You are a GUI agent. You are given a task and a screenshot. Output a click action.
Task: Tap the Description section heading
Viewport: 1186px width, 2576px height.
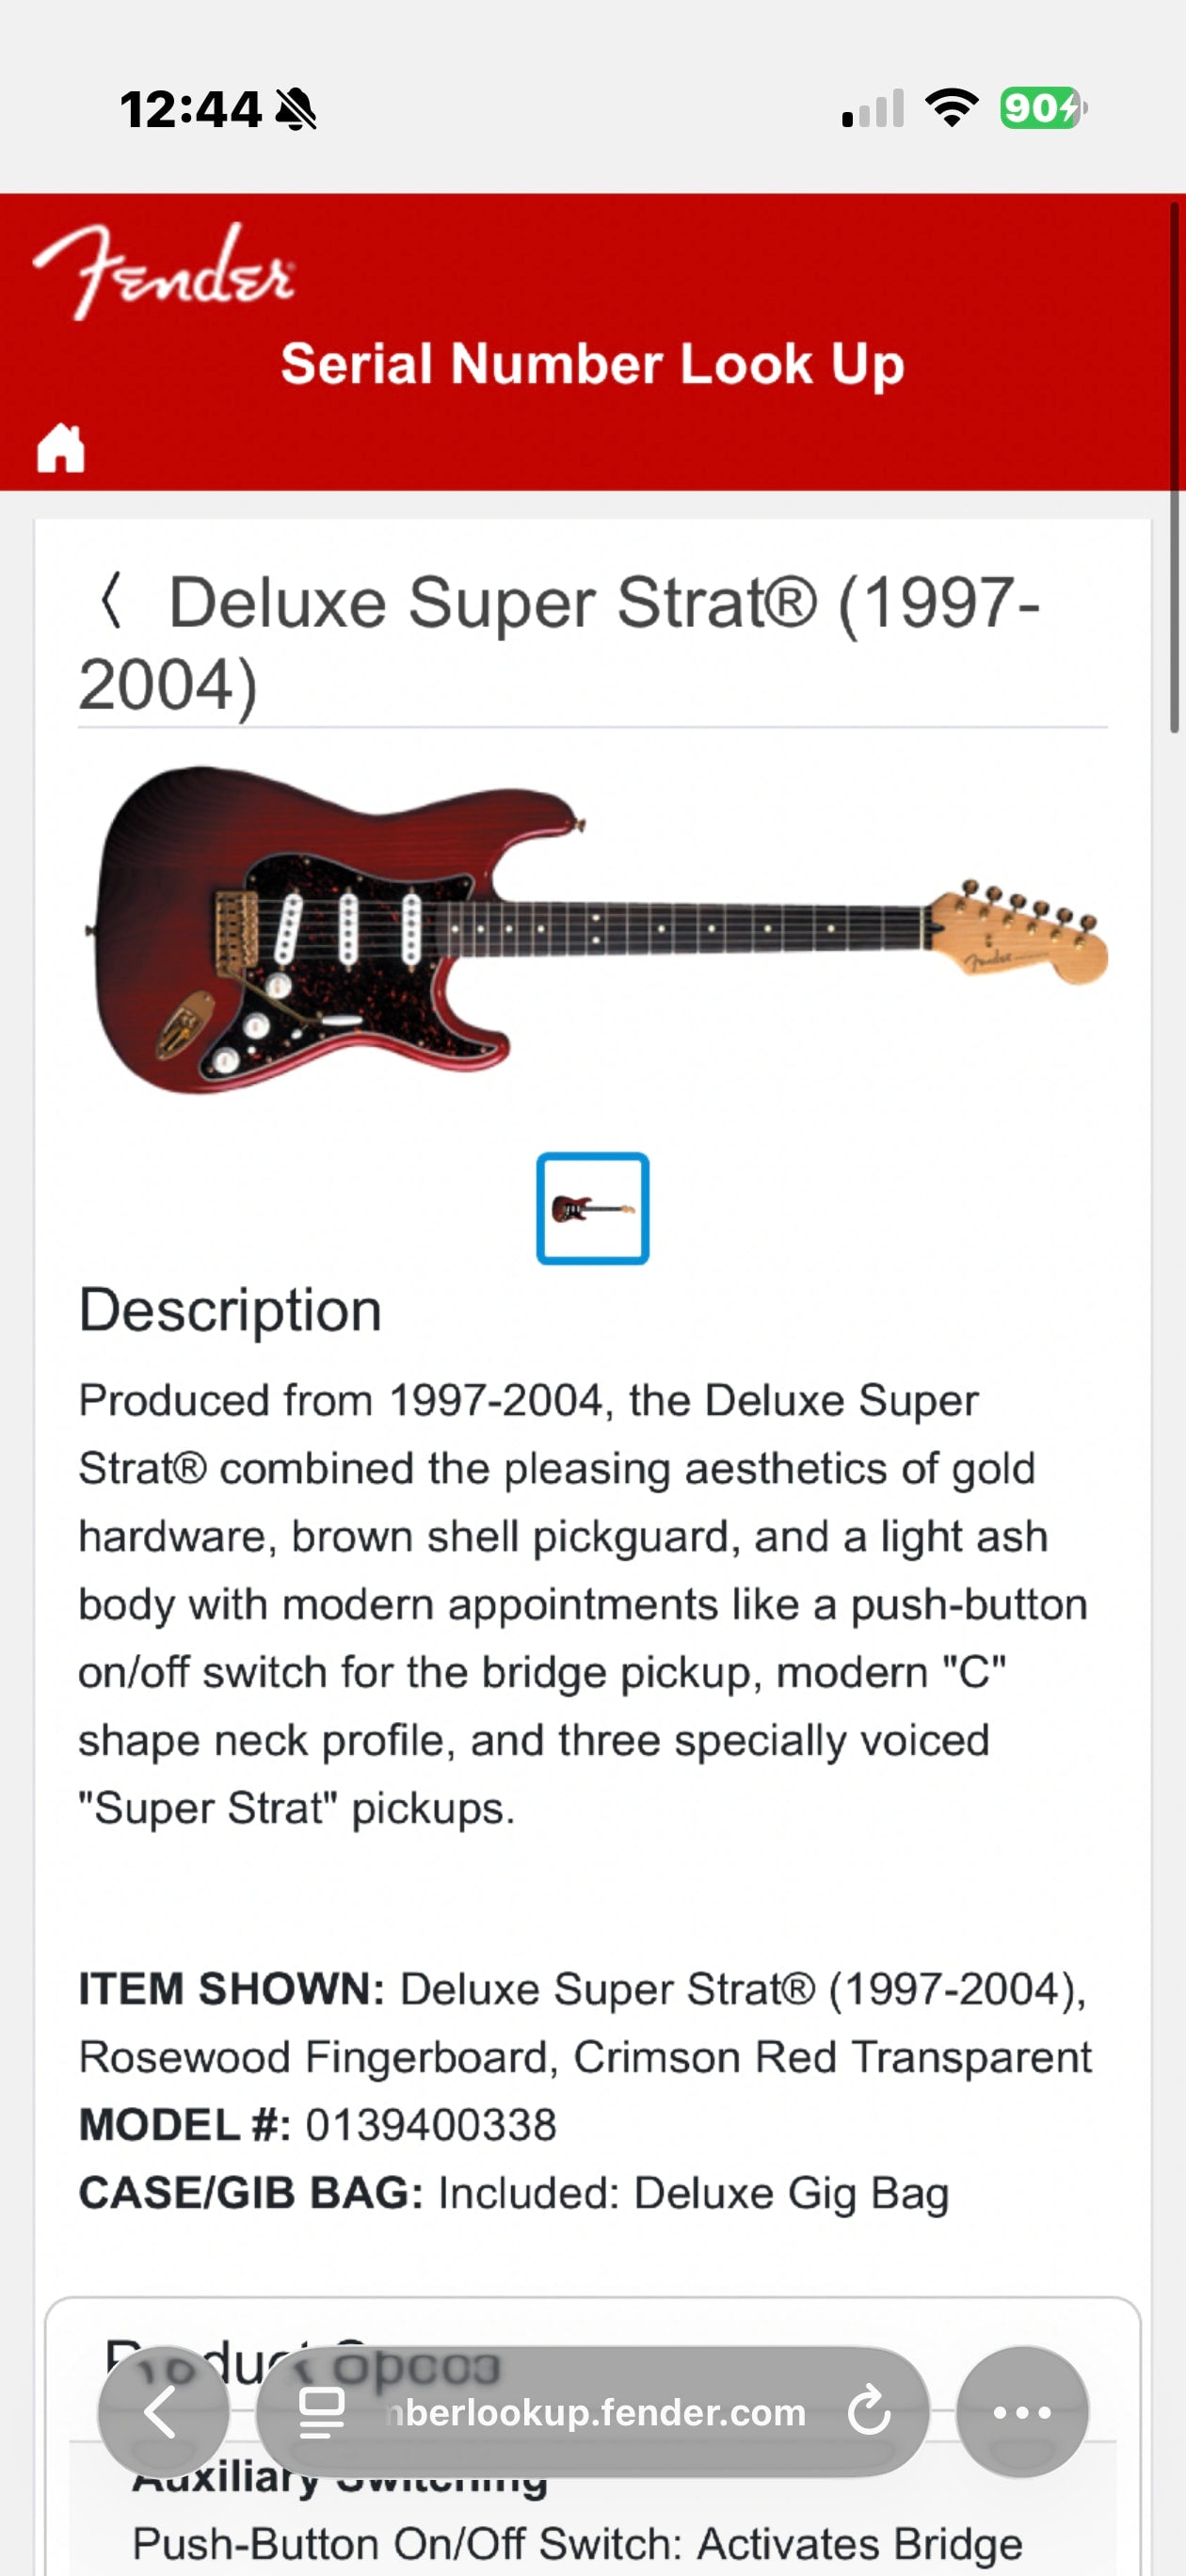[x=230, y=1310]
